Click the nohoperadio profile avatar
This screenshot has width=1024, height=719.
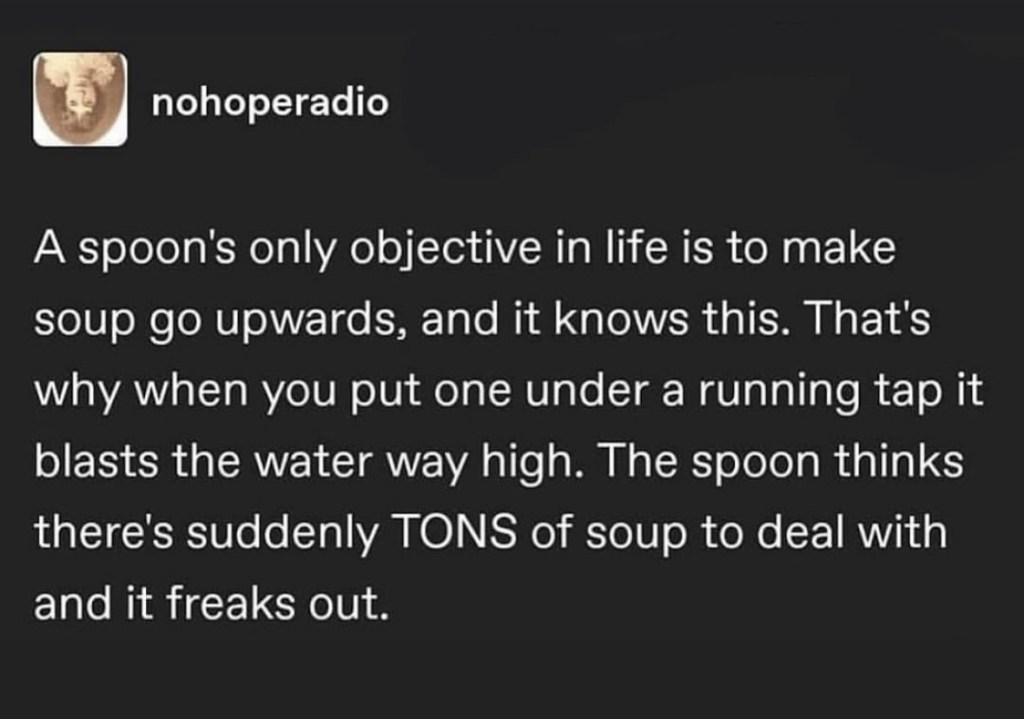(x=80, y=99)
